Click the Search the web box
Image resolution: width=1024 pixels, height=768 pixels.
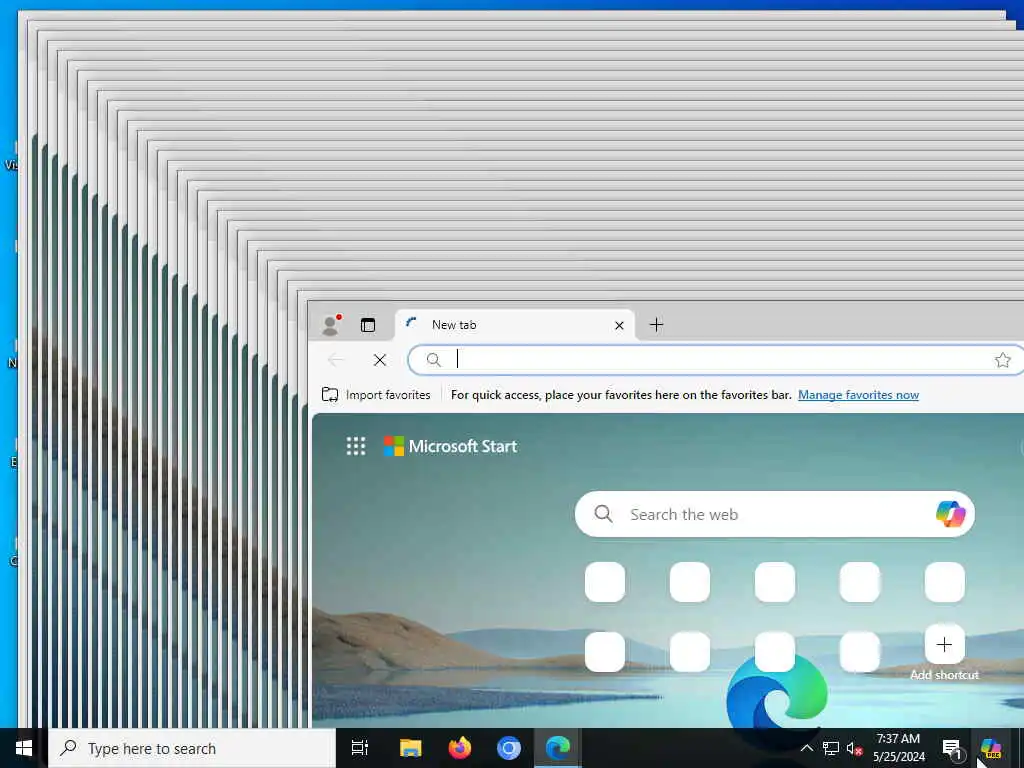(x=775, y=514)
